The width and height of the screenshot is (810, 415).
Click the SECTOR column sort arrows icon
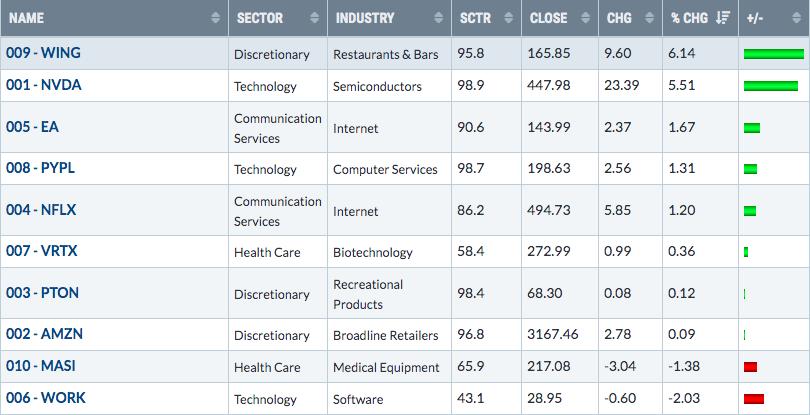coord(314,18)
